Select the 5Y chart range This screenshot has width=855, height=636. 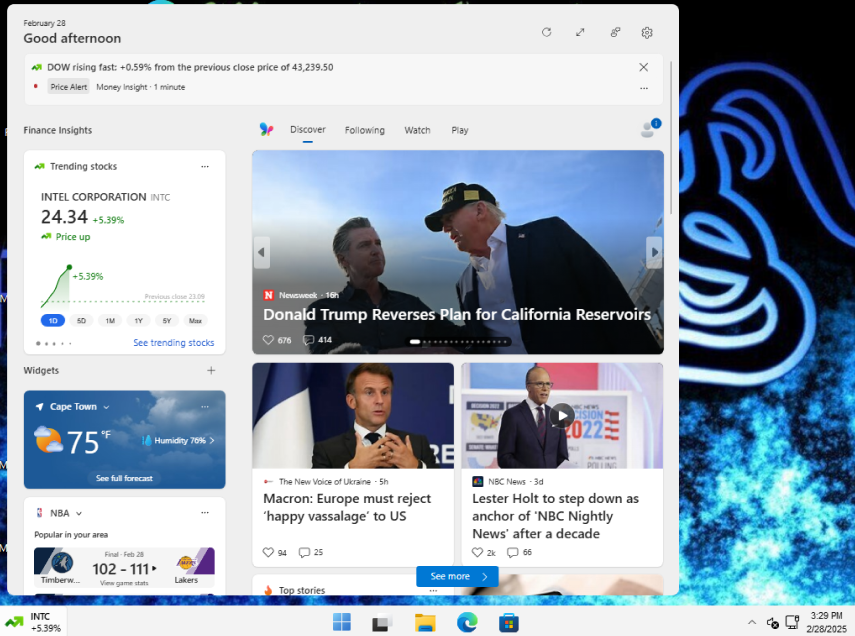167,321
